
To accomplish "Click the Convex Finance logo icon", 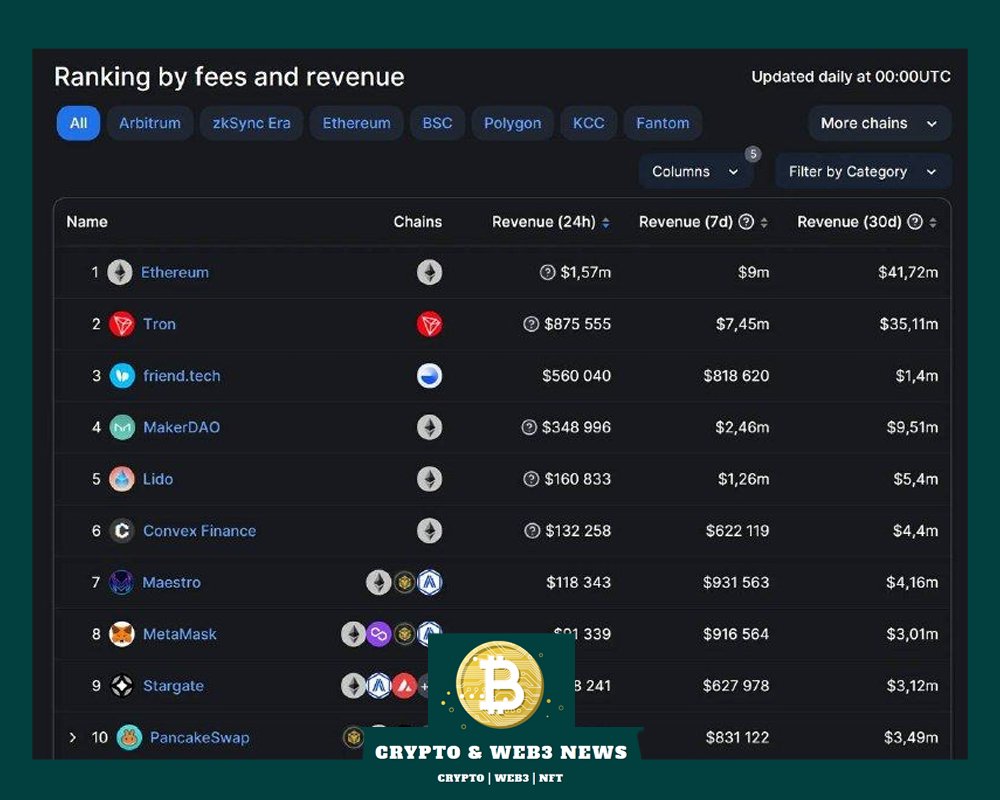I will [x=121, y=531].
